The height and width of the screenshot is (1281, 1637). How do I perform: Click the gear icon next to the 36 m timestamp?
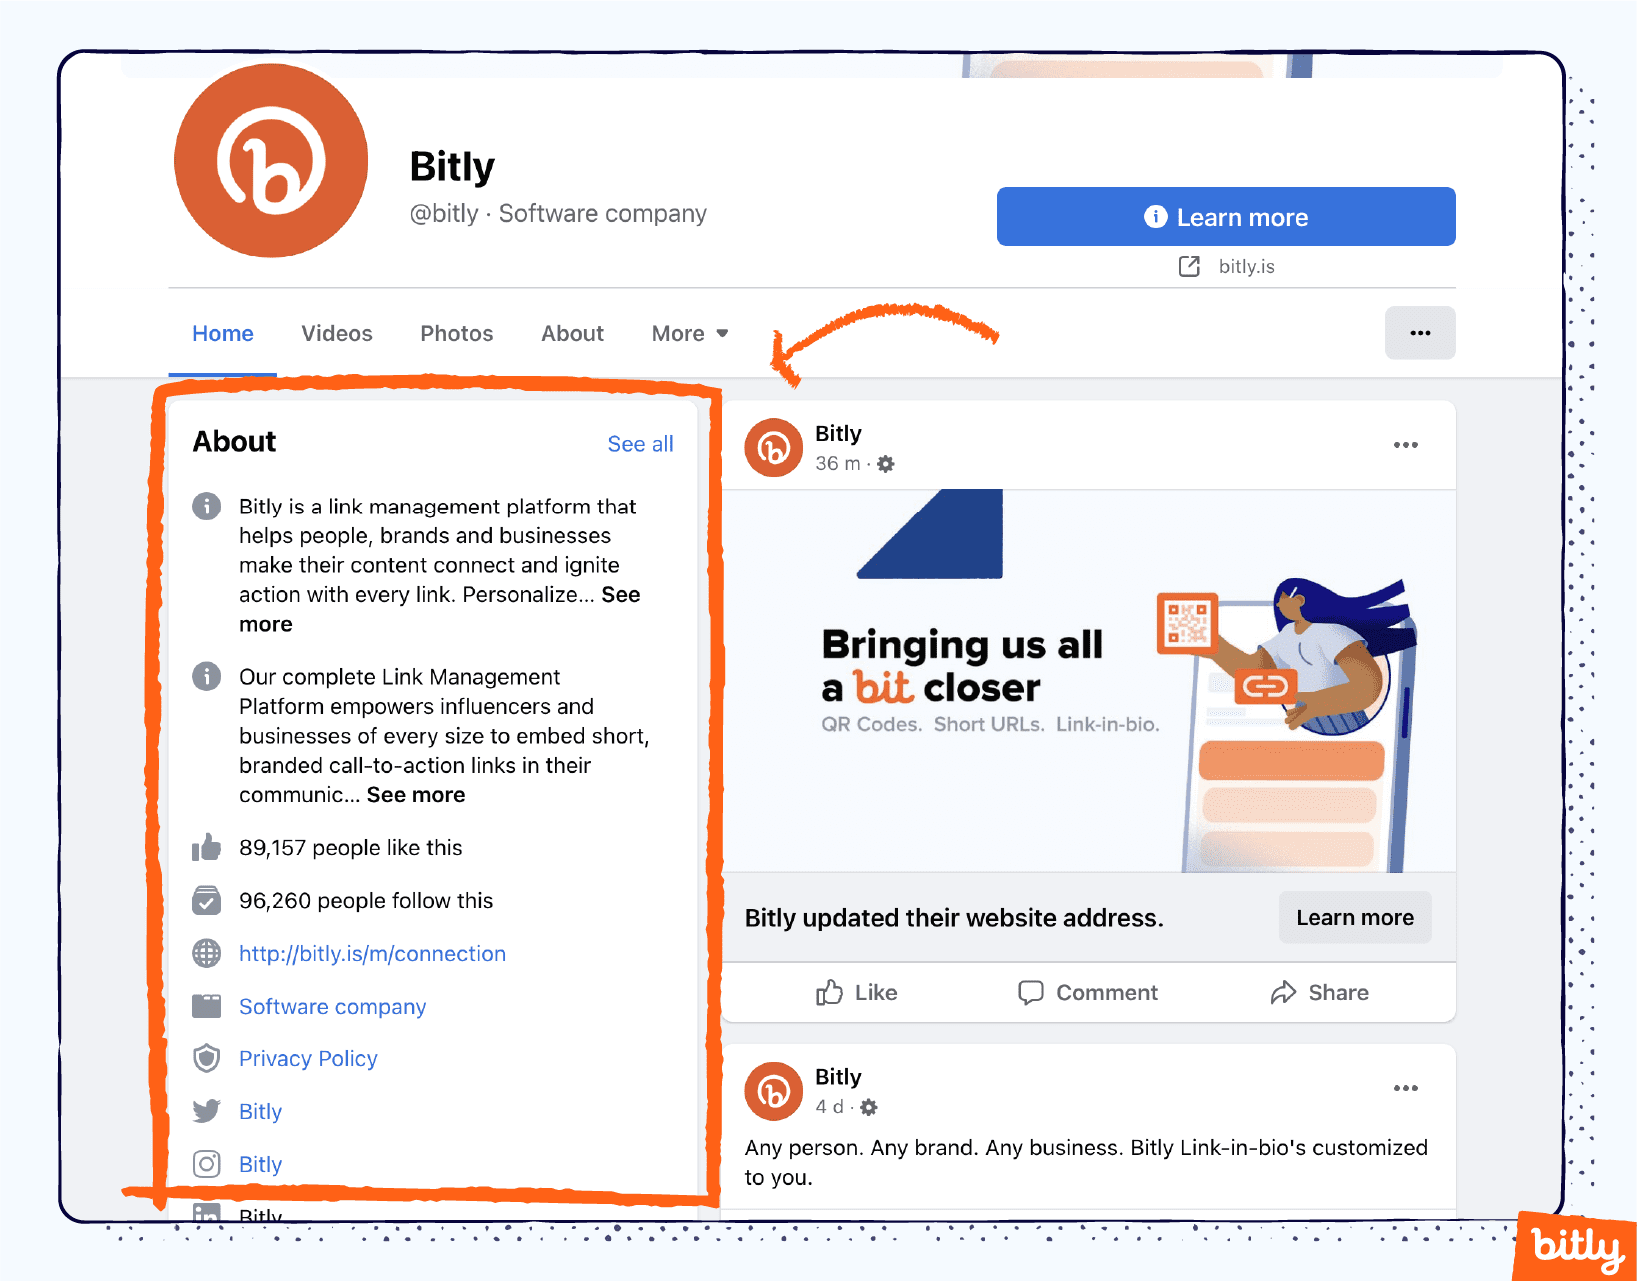pyautogui.click(x=886, y=463)
